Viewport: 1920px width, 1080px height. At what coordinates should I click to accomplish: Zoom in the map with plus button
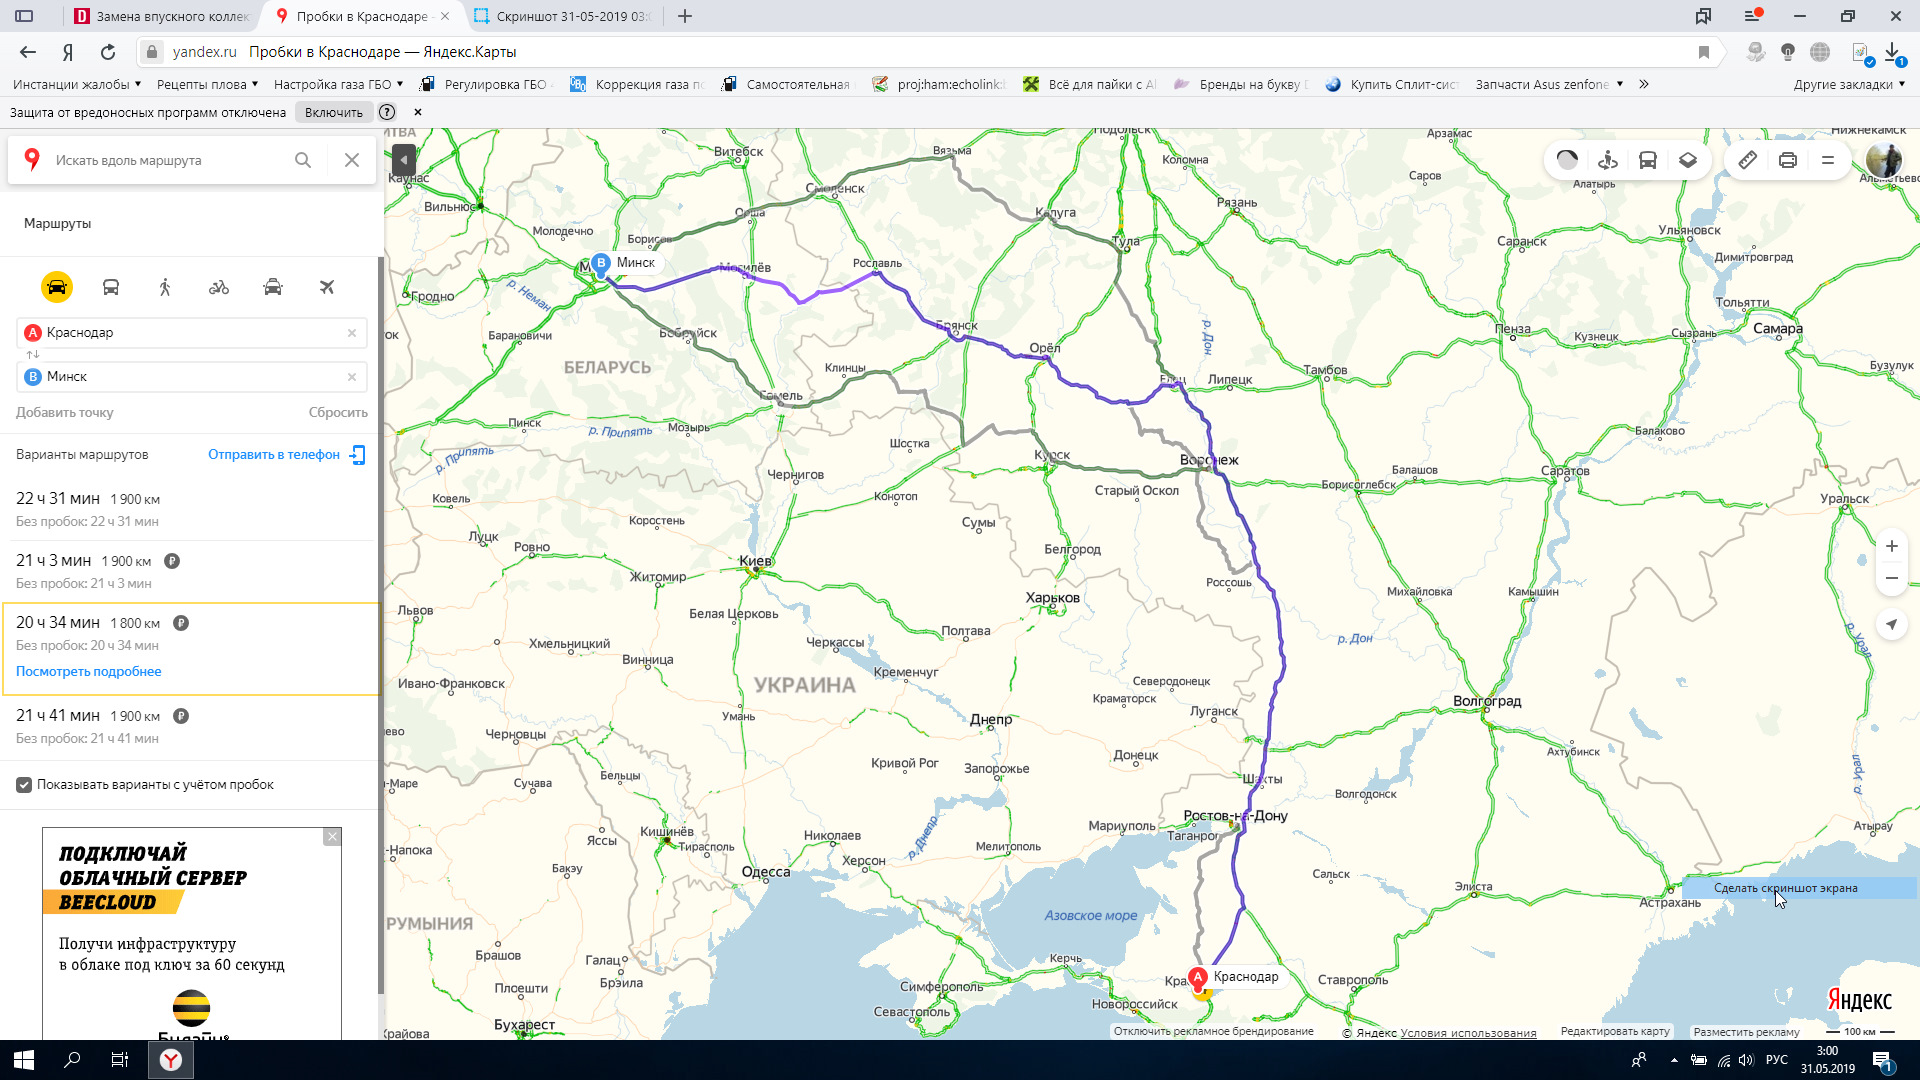(x=1892, y=546)
